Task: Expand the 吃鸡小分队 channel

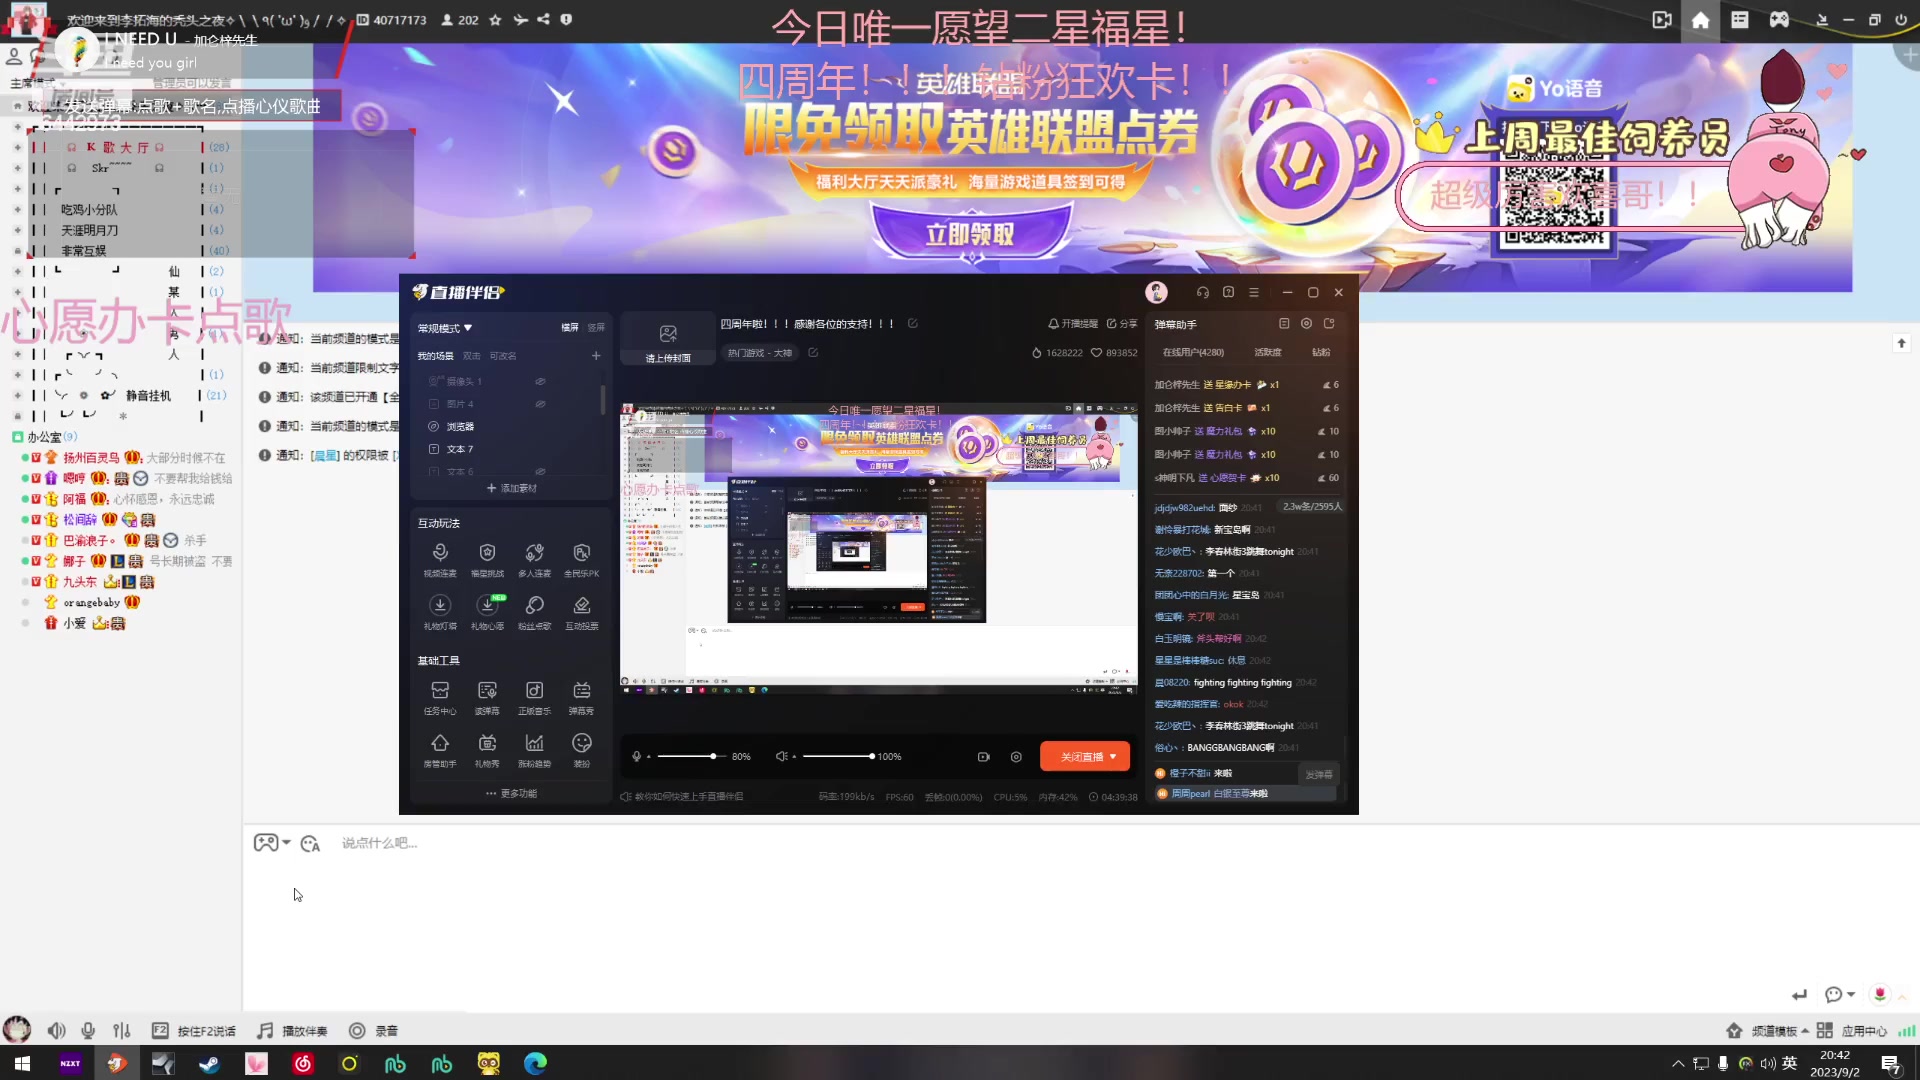Action: point(17,210)
